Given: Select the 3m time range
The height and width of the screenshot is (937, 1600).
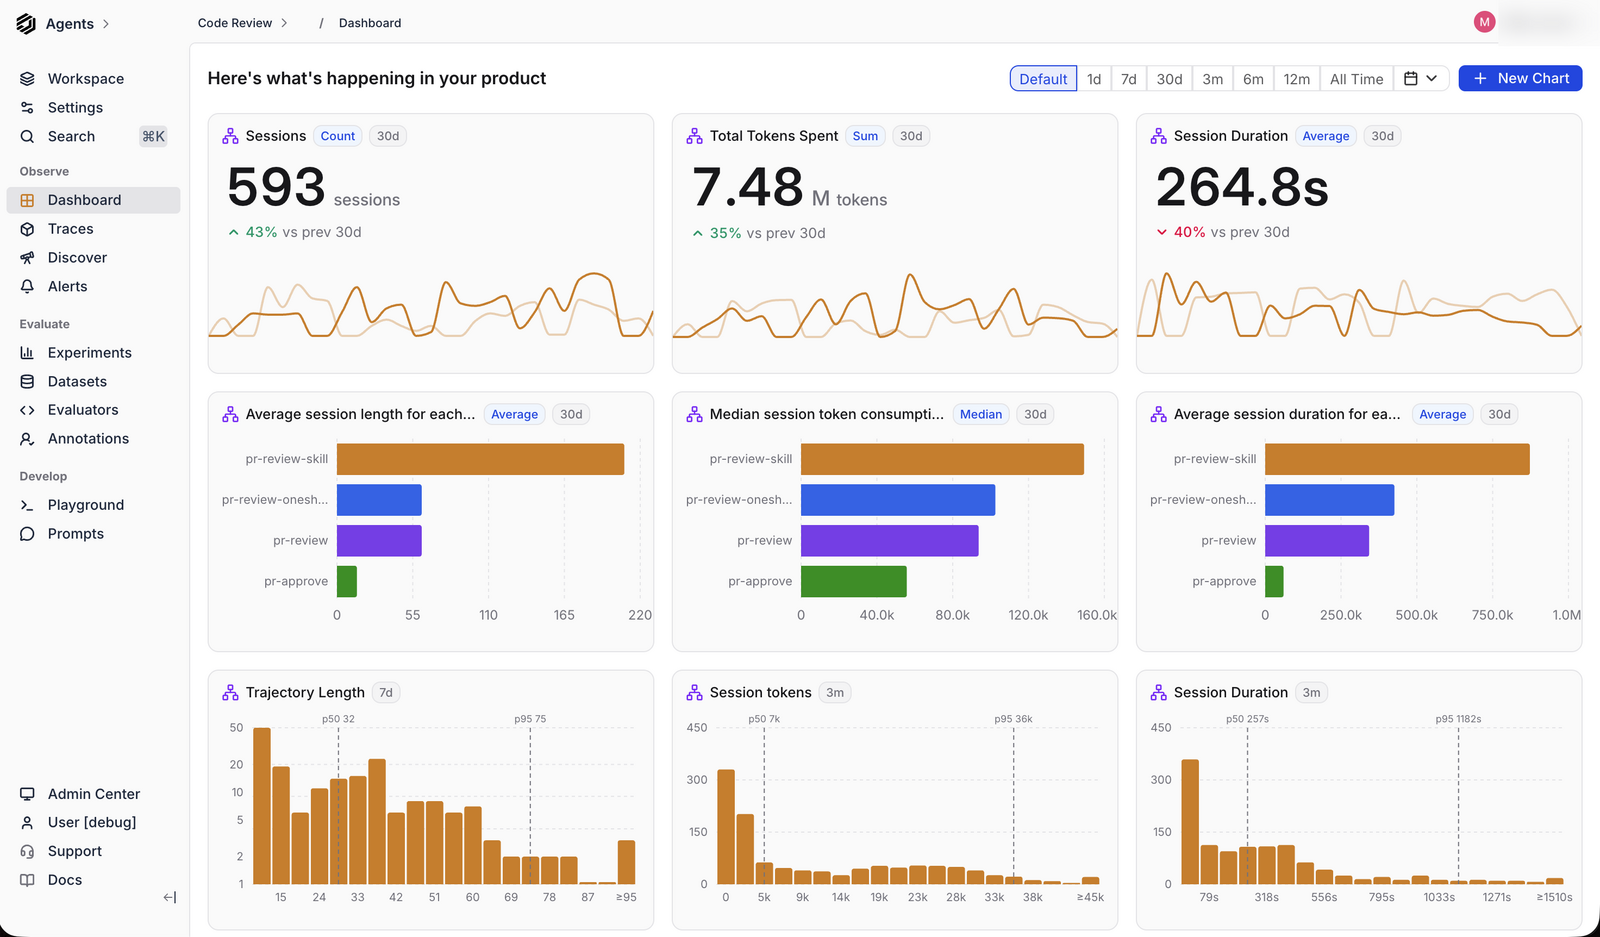Looking at the screenshot, I should coord(1213,79).
